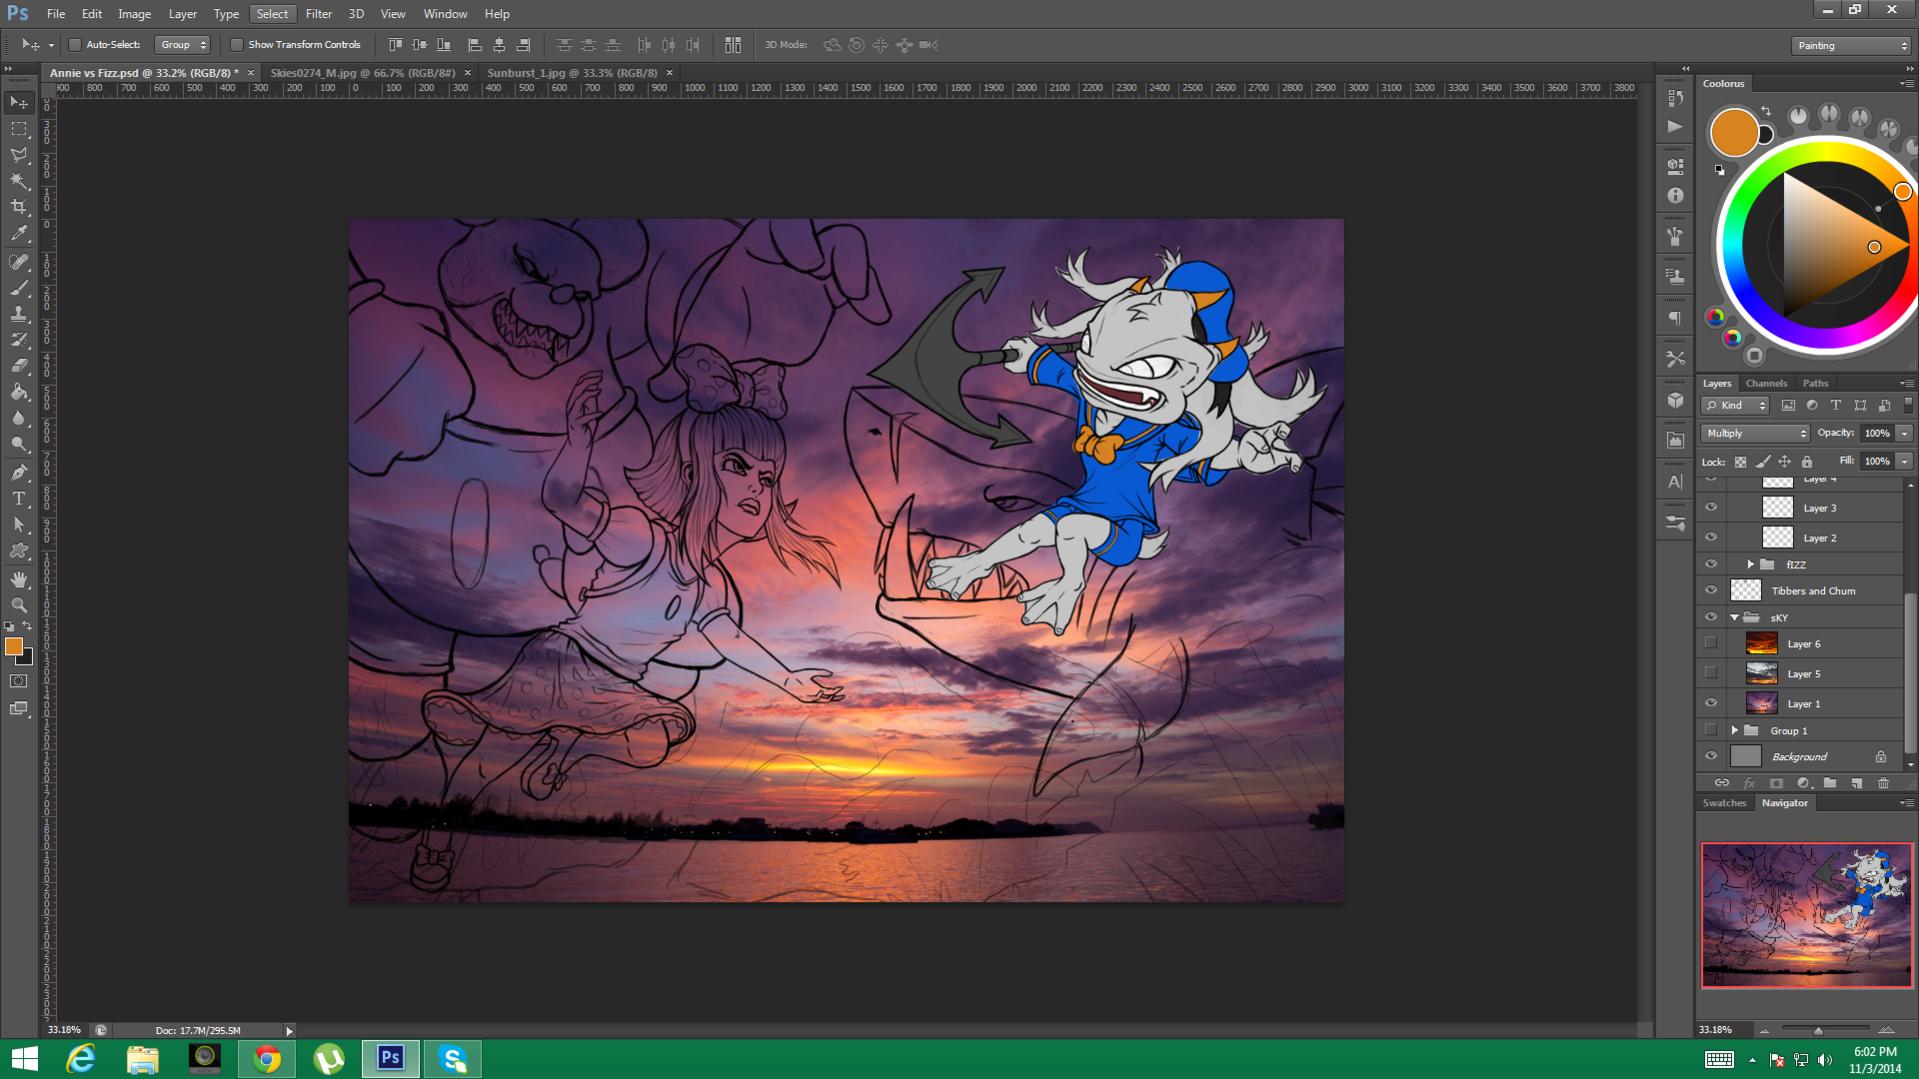Click the Windows Start button

tap(24, 1058)
